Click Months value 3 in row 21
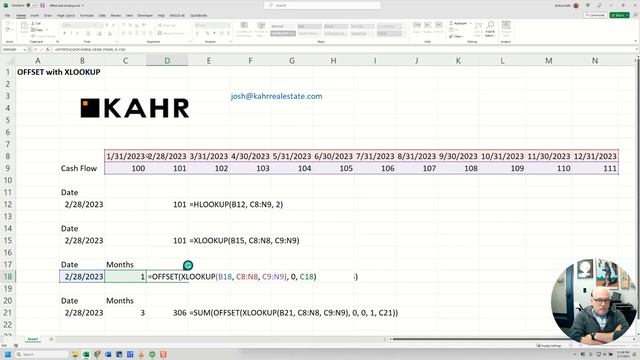Viewport: 640px width, 360px height. coord(142,313)
